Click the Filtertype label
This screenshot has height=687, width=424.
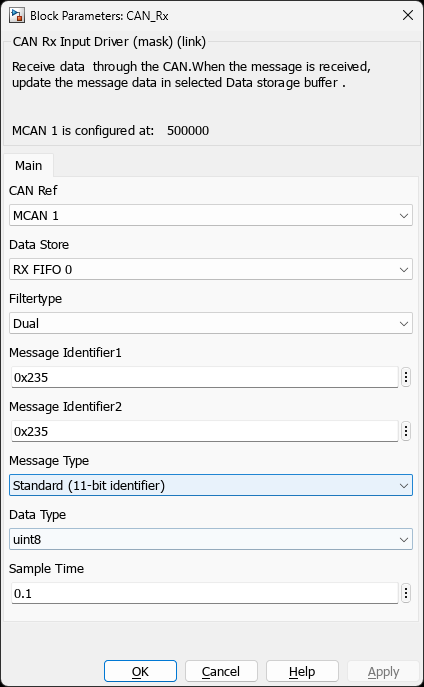tap(35, 299)
